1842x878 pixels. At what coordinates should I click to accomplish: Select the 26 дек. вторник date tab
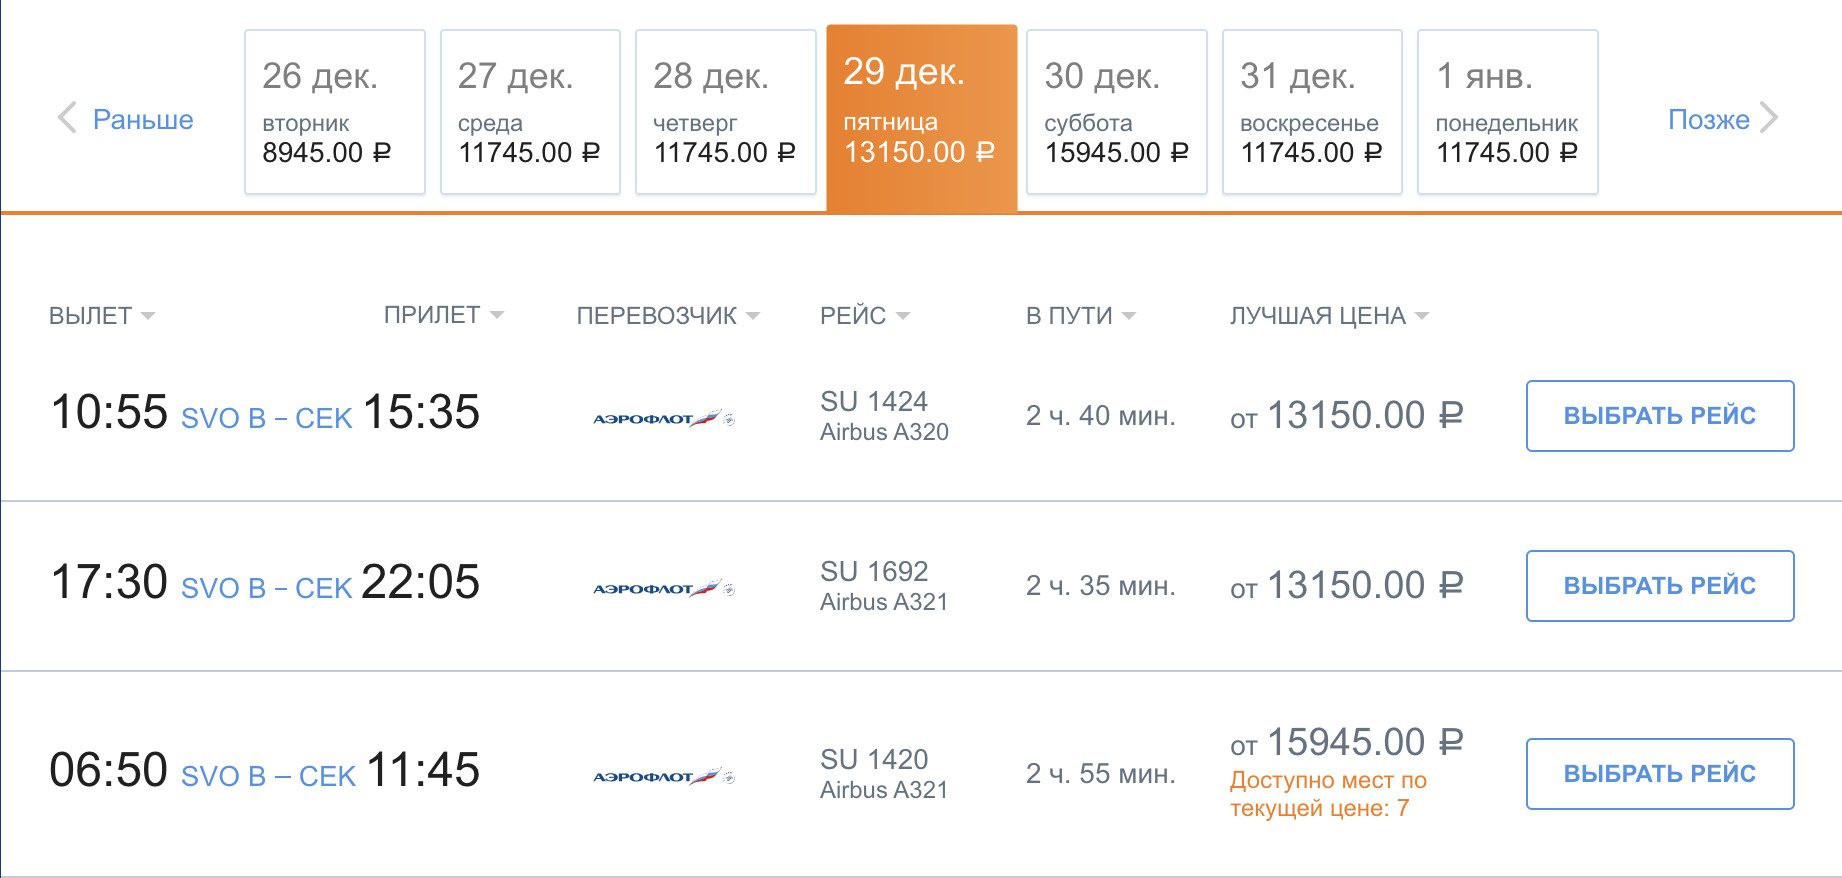point(334,112)
